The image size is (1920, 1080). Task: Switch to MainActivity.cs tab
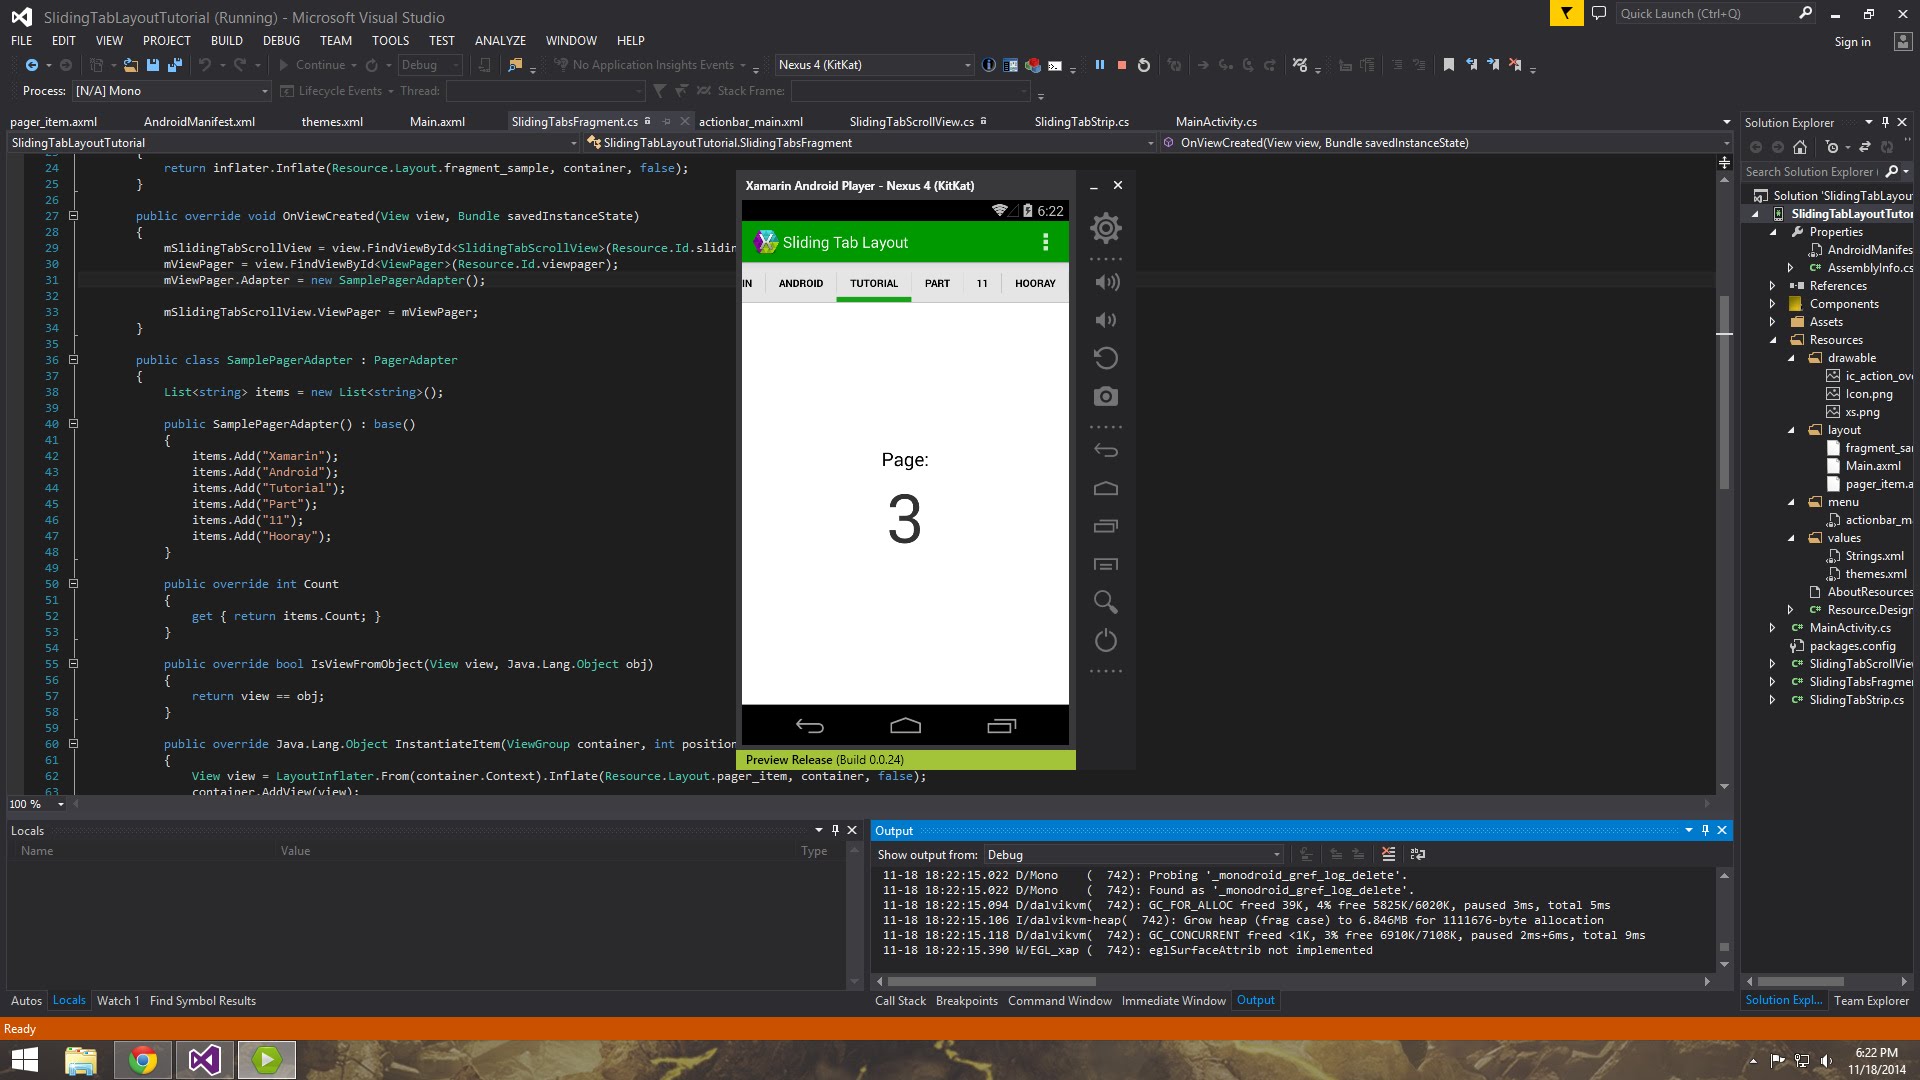tap(1216, 122)
